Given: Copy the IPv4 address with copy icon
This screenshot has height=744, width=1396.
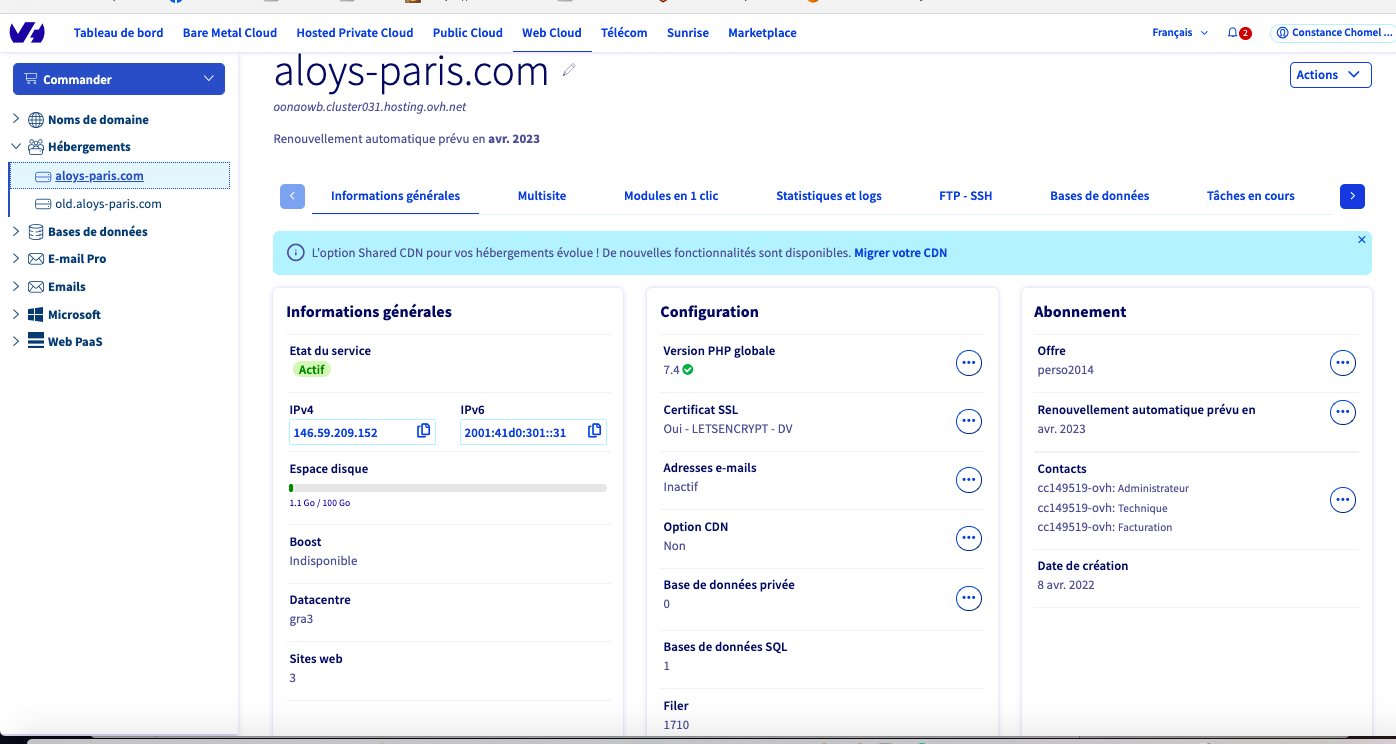Looking at the screenshot, I should 423,431.
